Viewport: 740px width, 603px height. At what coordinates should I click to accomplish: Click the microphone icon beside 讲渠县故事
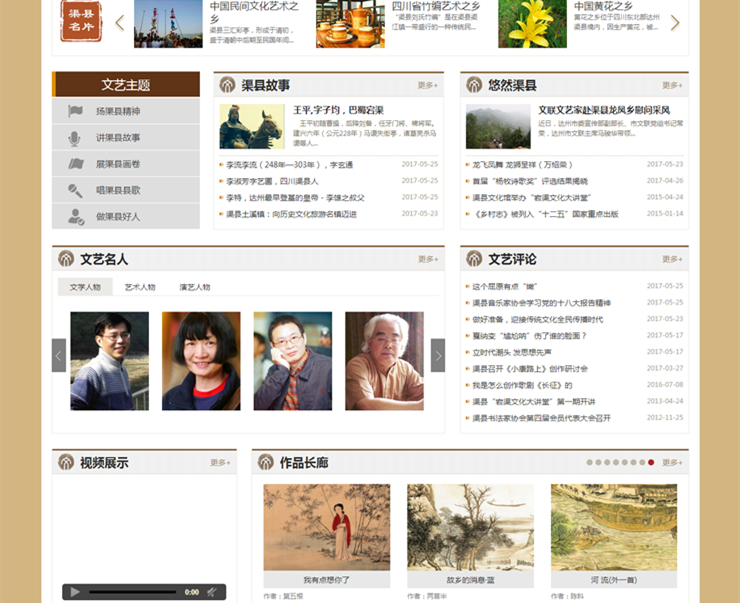click(x=75, y=137)
